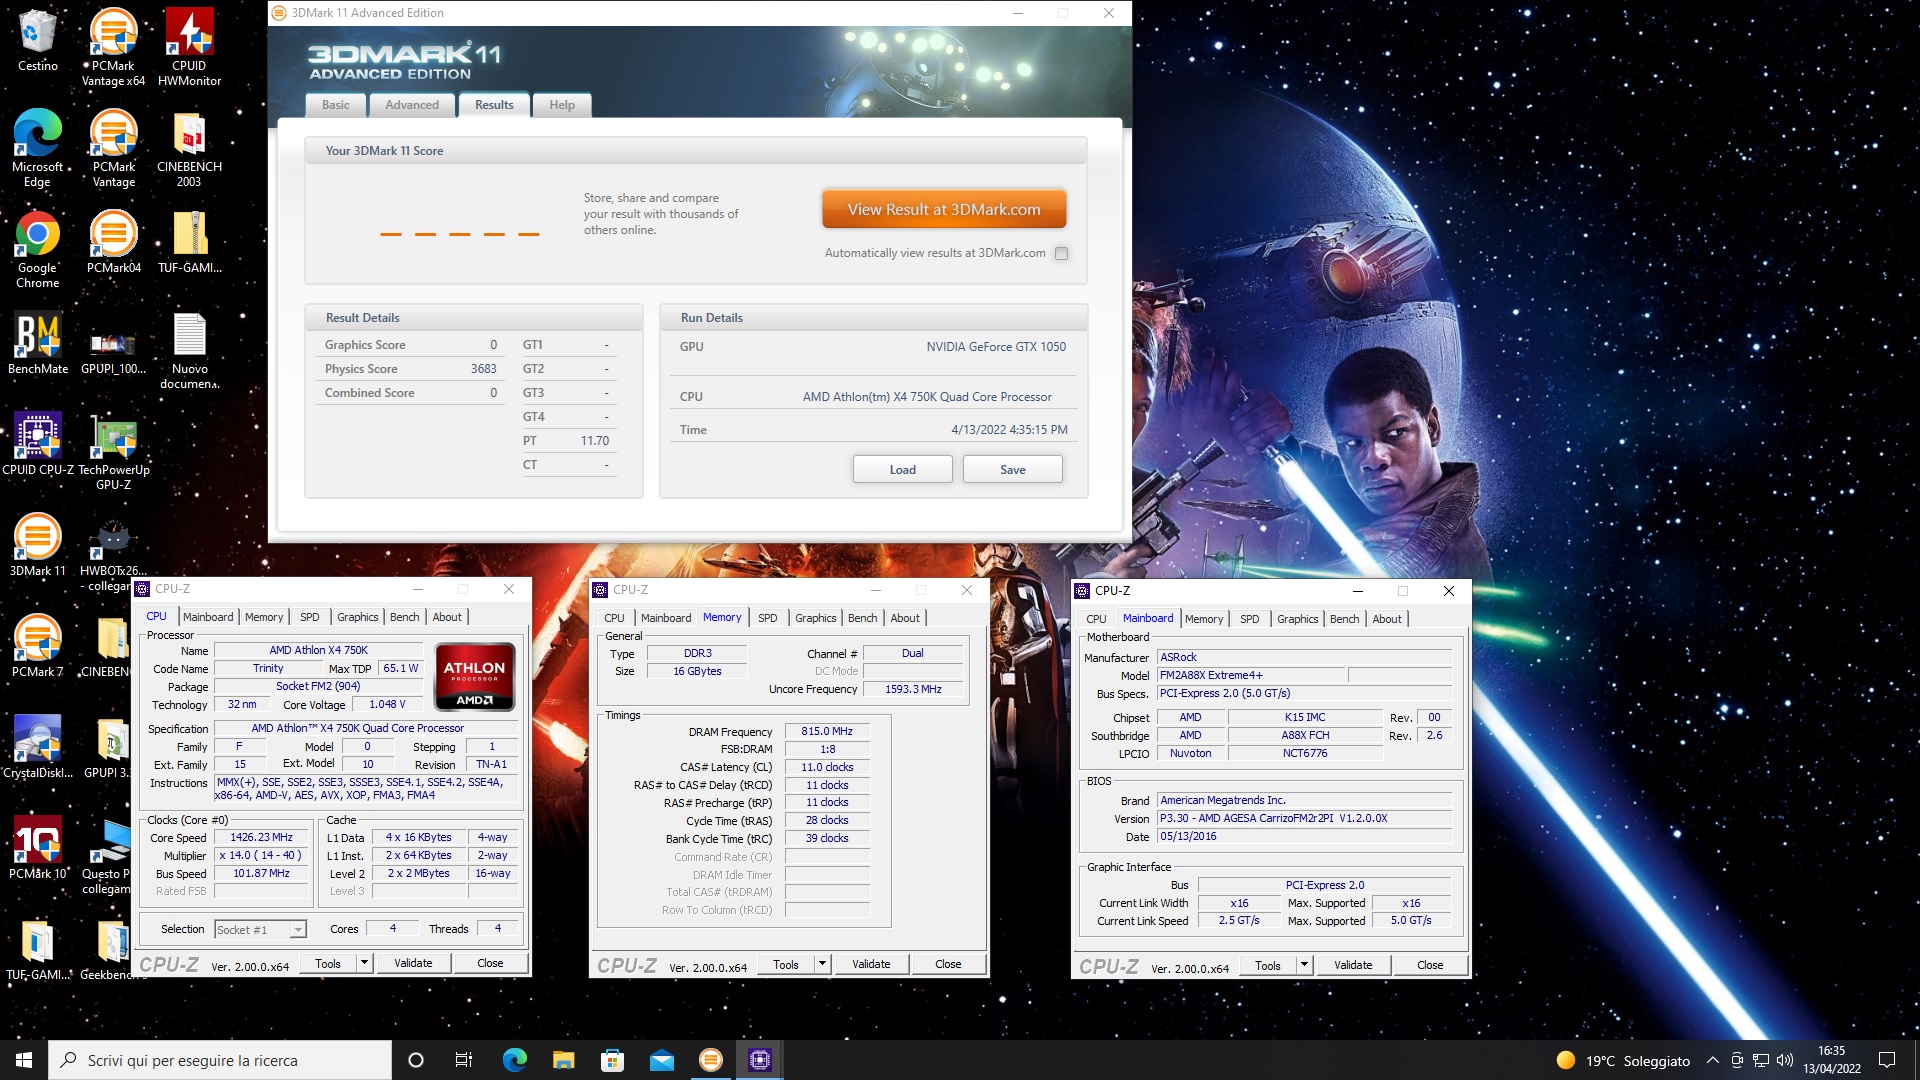Expand Socket #1 selection dropdown in CPU-Z
The height and width of the screenshot is (1080, 1920).
[x=297, y=930]
